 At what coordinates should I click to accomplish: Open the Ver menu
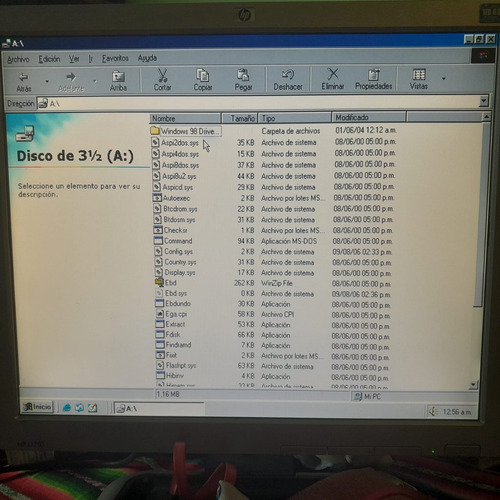click(x=74, y=59)
